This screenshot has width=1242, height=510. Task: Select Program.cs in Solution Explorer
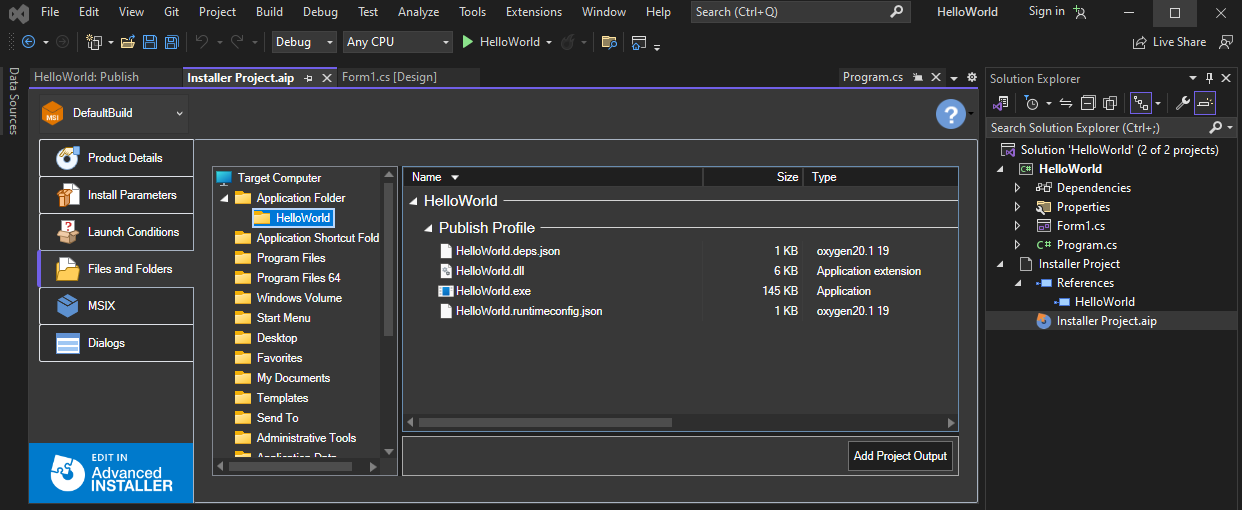[x=1086, y=245]
